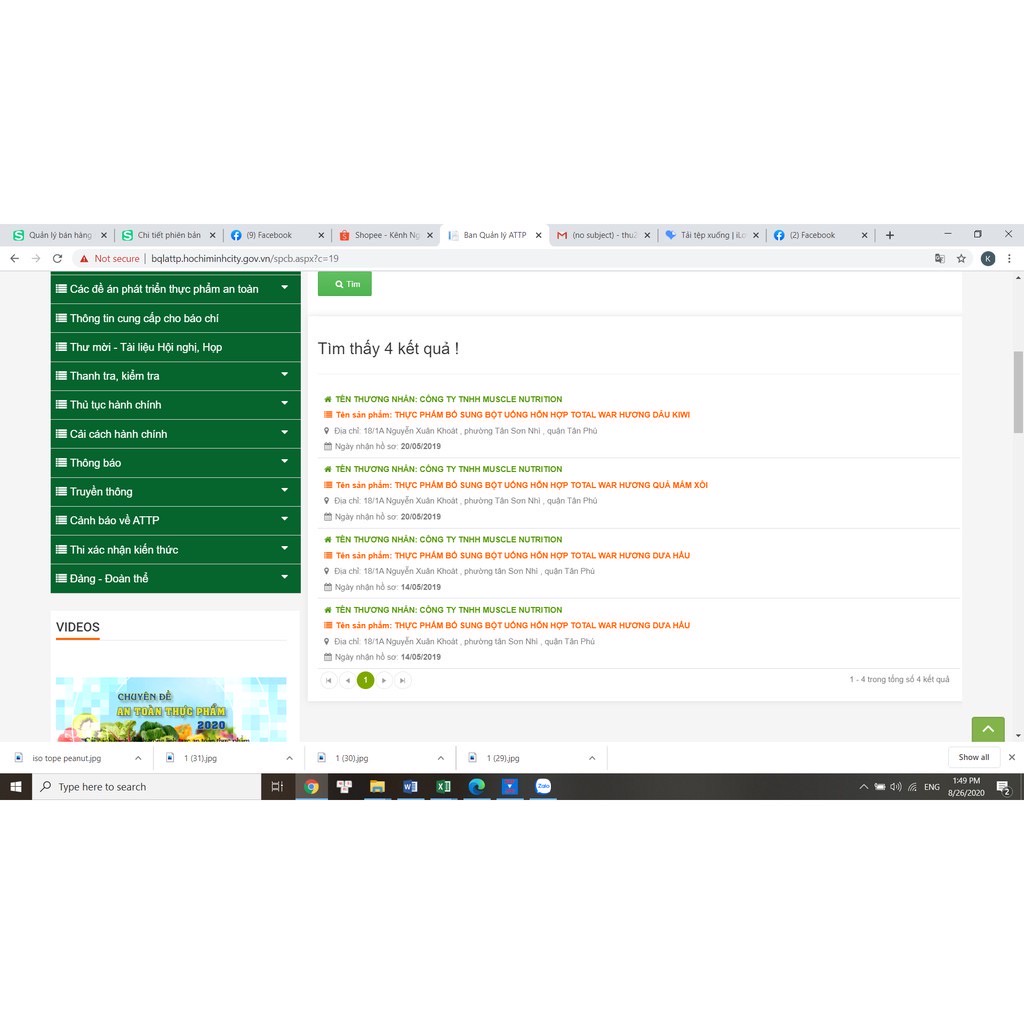
Task: Open Google Chrome on the taskbar
Action: [312, 786]
